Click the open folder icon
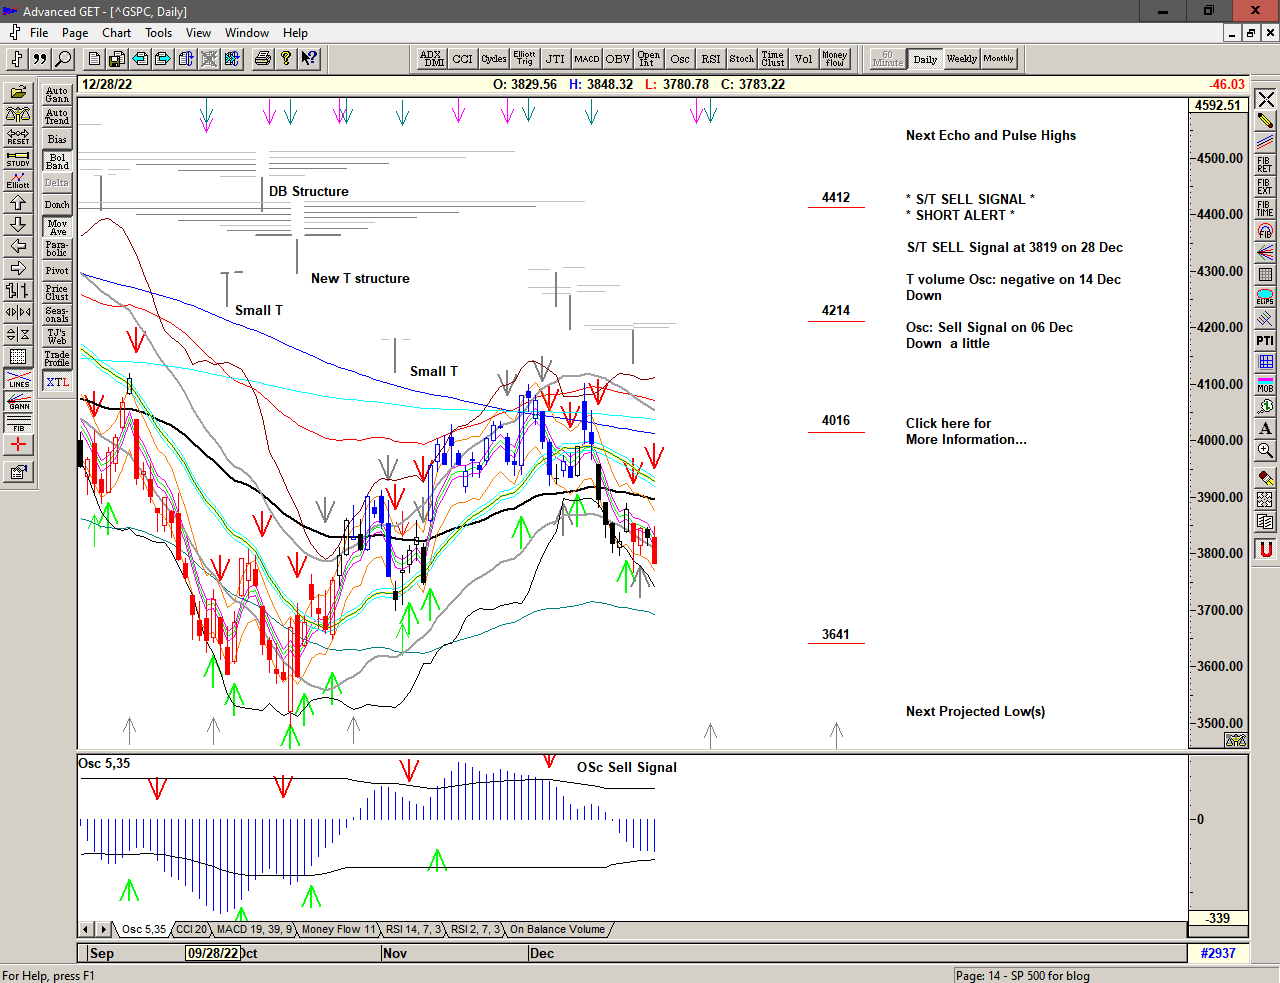This screenshot has height=983, width=1280. tap(18, 92)
